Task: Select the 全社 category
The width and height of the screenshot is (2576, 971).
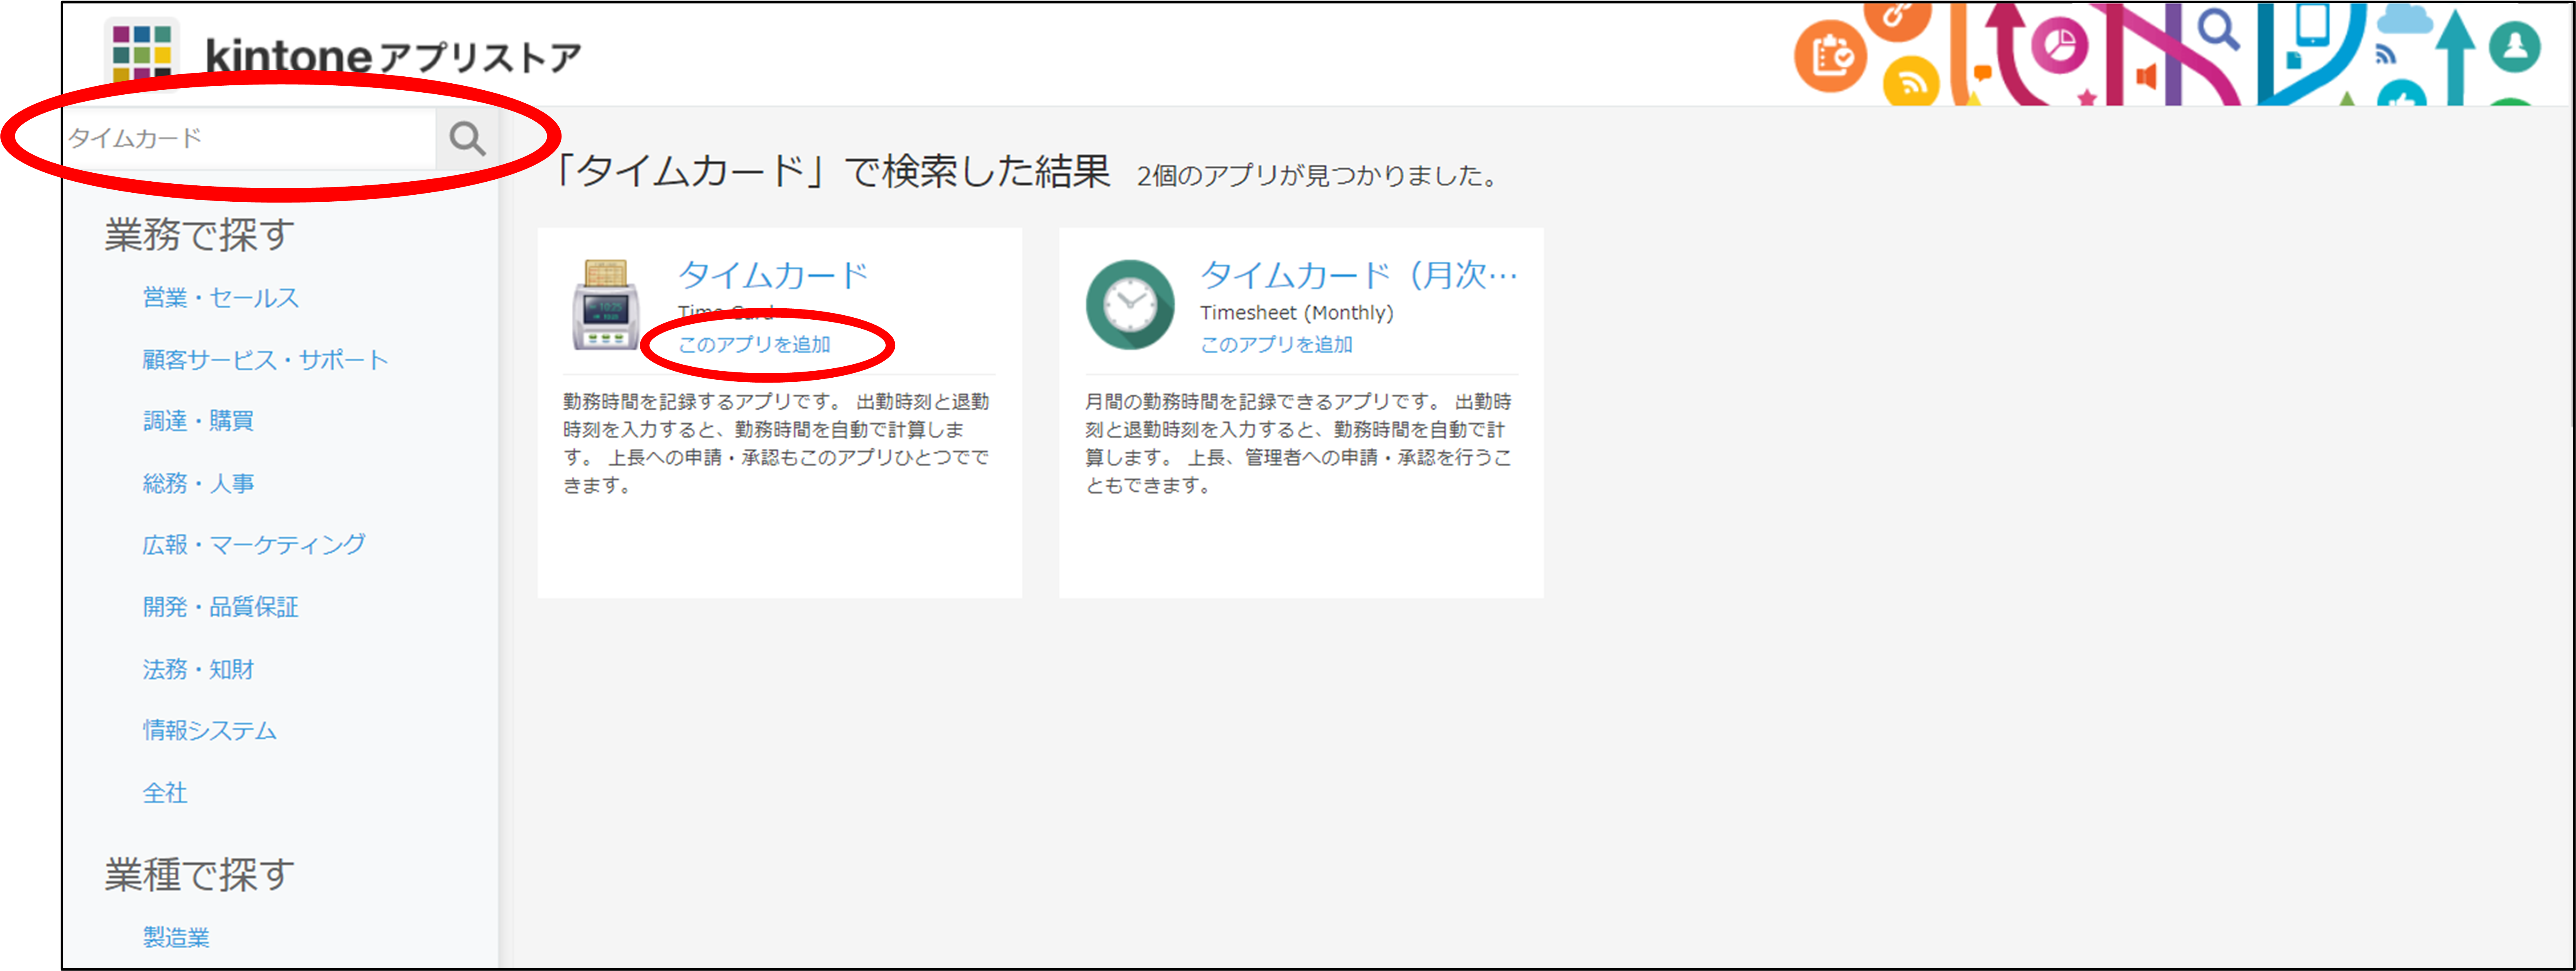Action: pos(165,792)
